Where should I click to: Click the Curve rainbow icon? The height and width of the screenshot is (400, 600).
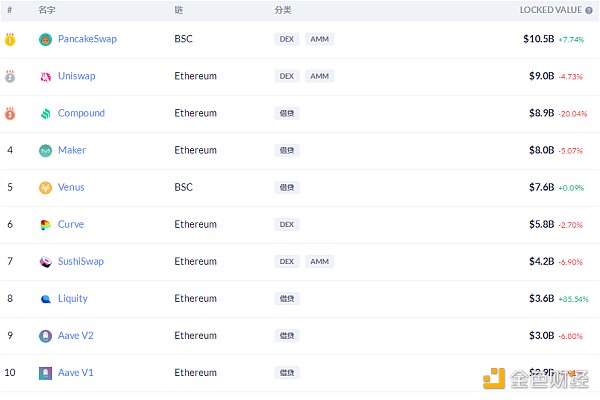coord(45,225)
